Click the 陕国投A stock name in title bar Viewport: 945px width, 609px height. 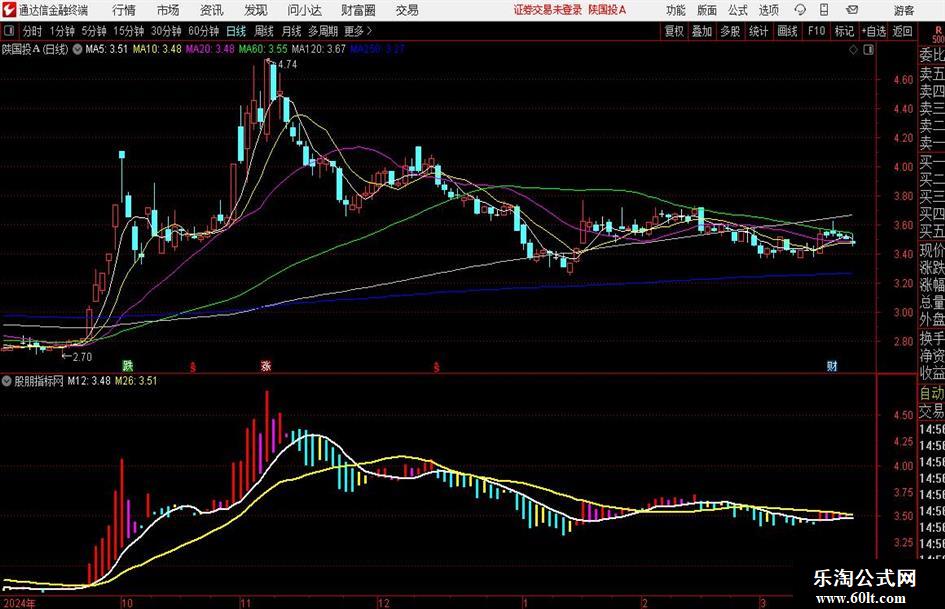coord(608,10)
